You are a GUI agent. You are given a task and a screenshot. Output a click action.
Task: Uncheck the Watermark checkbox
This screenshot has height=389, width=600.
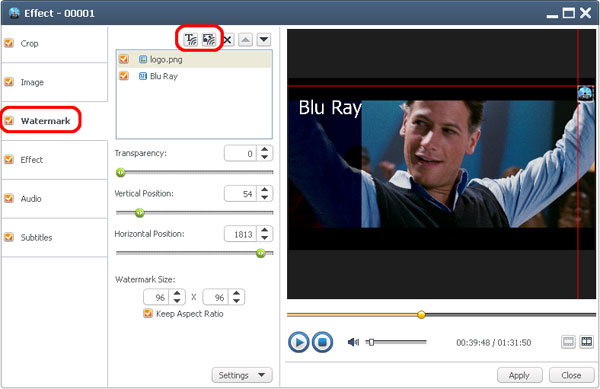(x=9, y=121)
